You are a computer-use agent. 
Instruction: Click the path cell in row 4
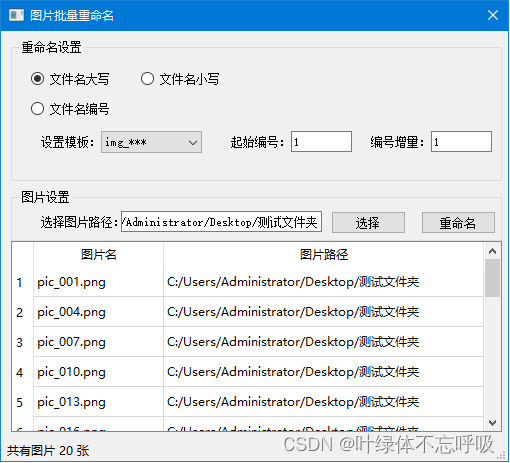pos(324,372)
